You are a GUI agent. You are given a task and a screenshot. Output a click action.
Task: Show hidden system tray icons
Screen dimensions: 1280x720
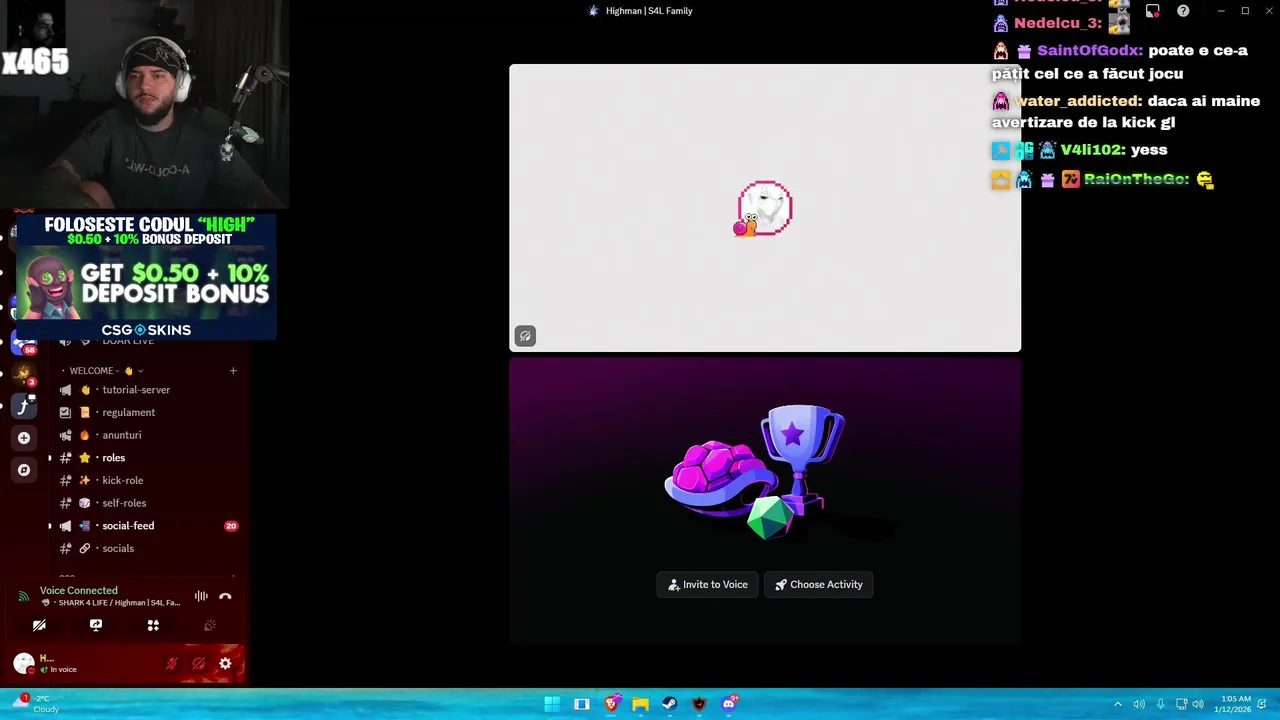(1118, 704)
